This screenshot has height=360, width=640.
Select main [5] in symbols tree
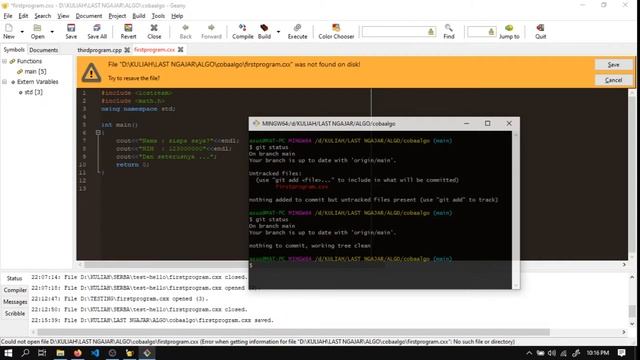point(35,71)
